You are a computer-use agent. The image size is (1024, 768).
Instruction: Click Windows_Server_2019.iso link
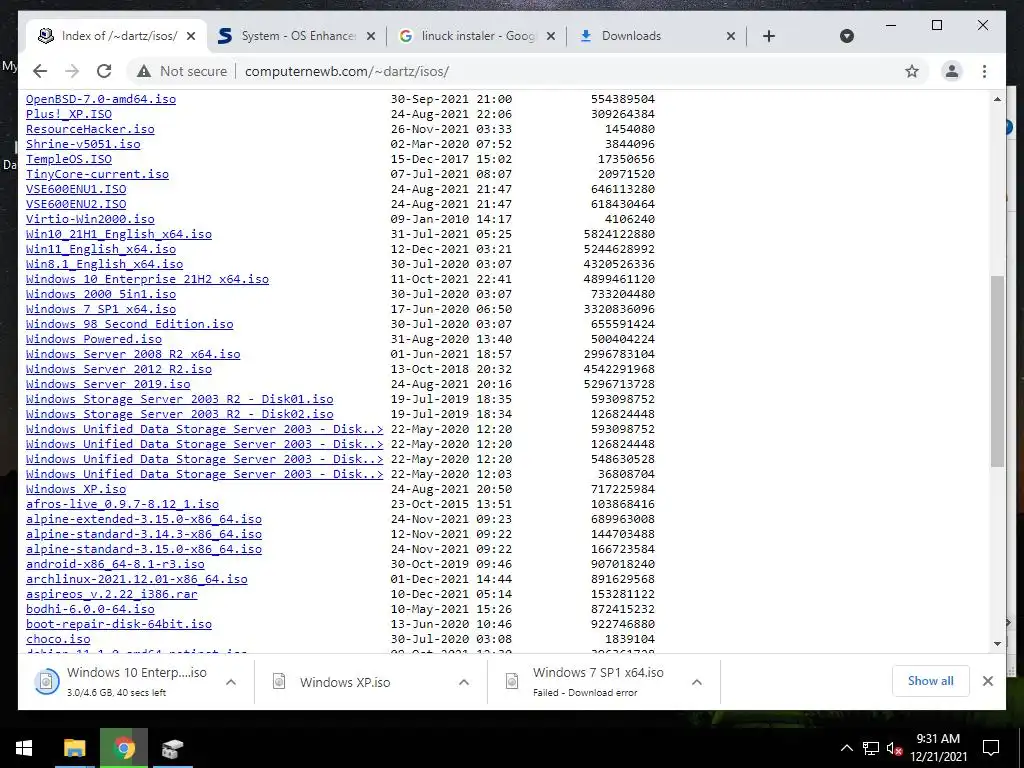pos(108,385)
